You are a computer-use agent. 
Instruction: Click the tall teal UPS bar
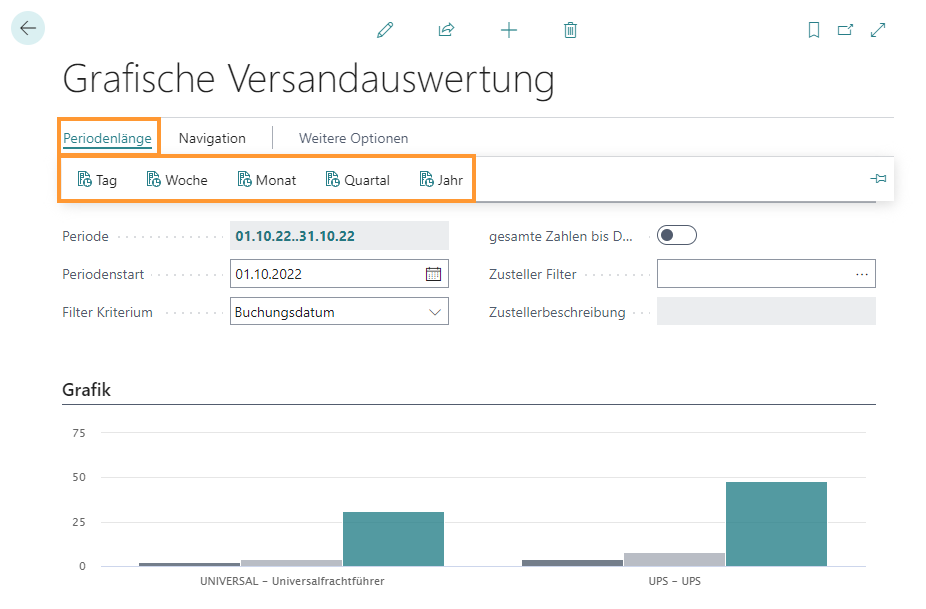click(x=776, y=523)
